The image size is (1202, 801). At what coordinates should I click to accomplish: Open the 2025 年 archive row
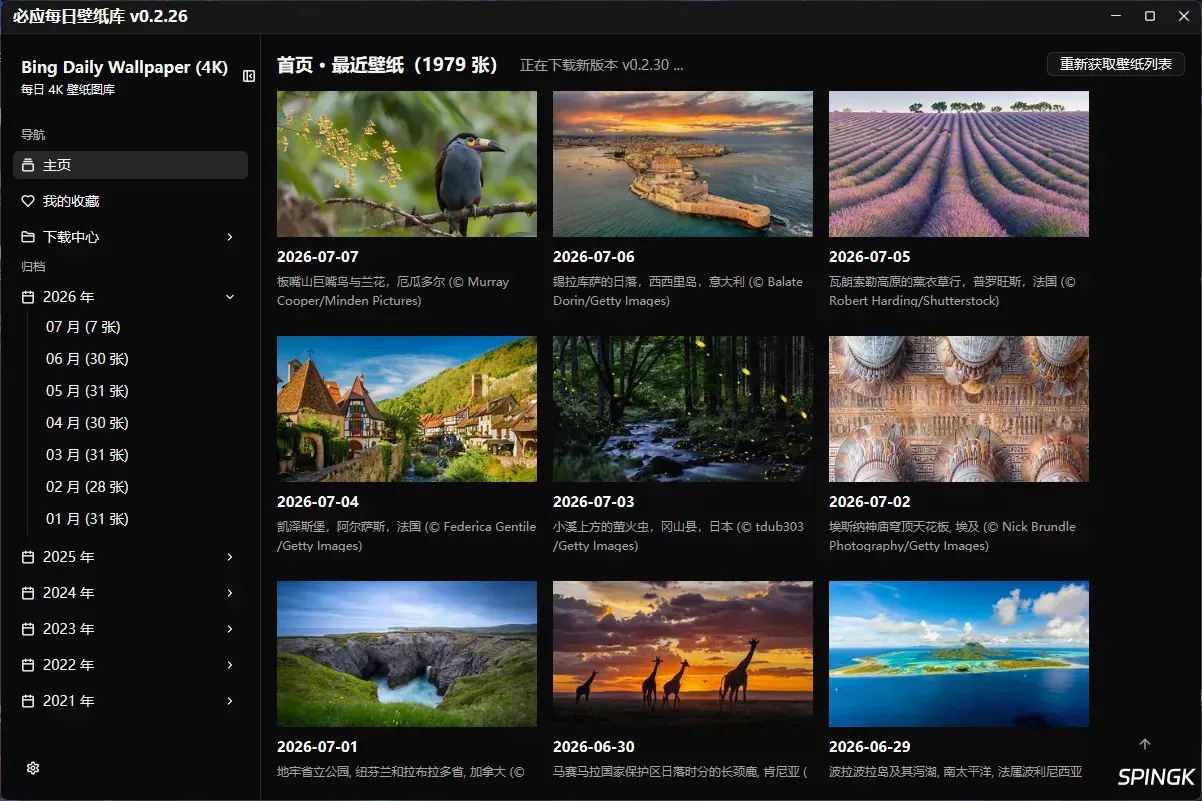tap(130, 557)
